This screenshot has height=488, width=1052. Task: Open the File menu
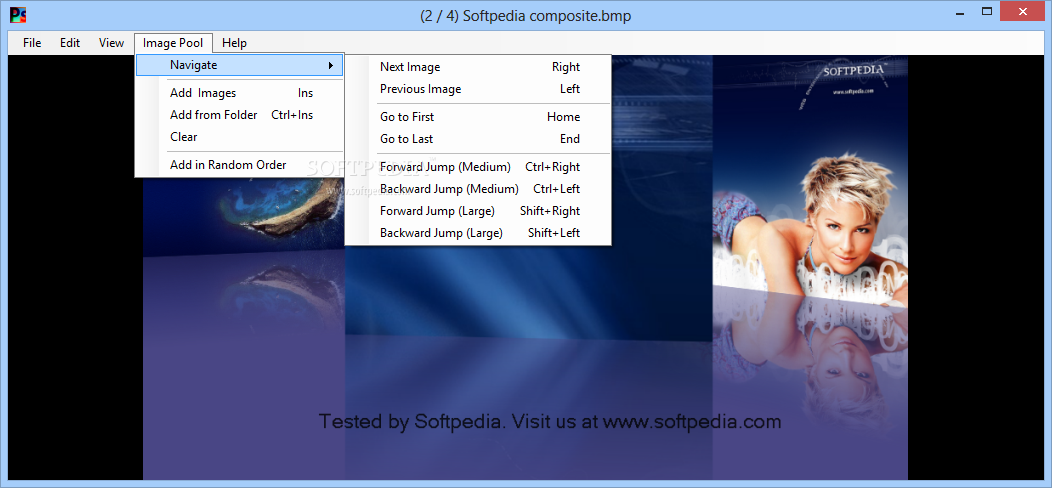pyautogui.click(x=32, y=43)
